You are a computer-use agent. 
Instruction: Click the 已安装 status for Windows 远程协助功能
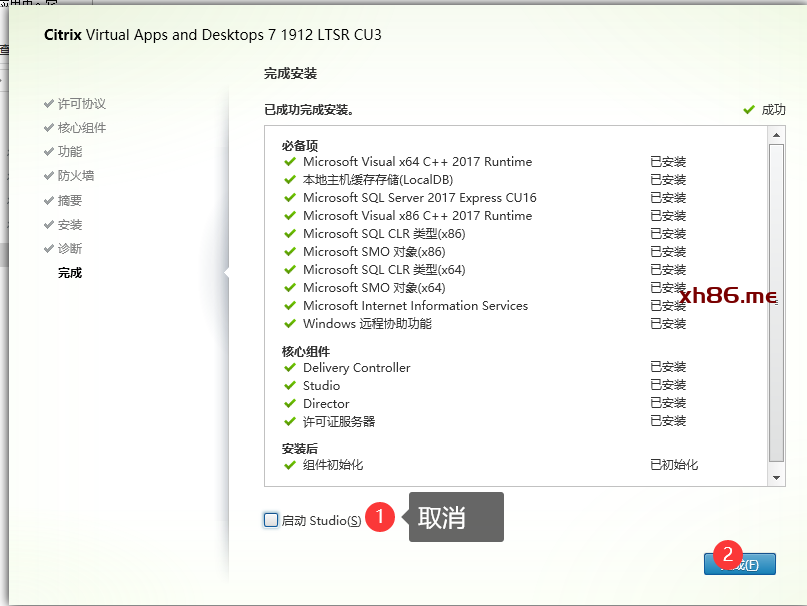coord(668,324)
